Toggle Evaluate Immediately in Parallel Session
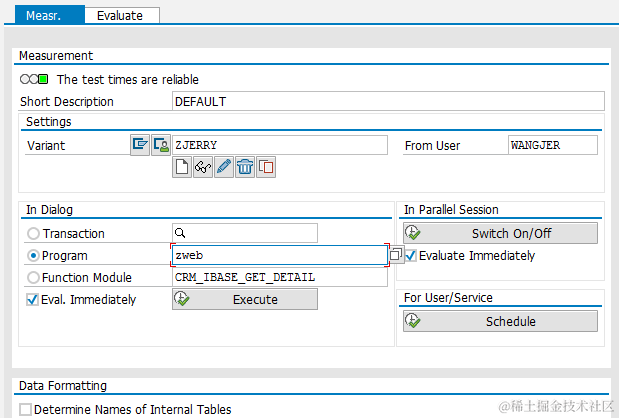Screen dimensions: 619x418 411,255
